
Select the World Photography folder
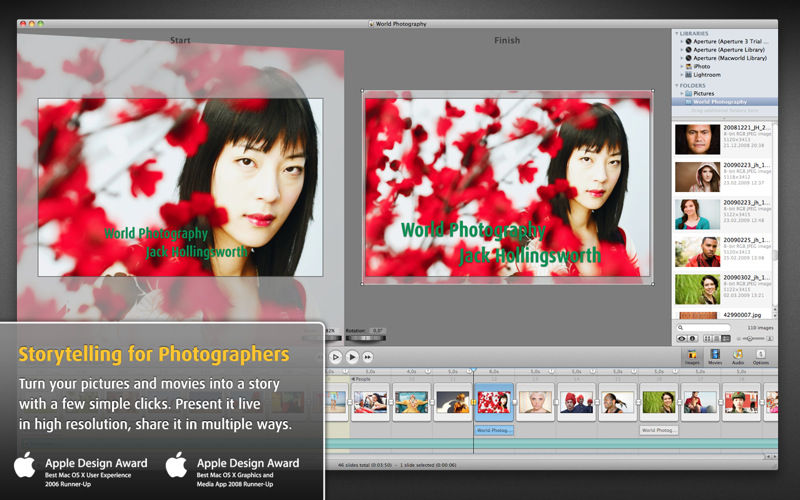(724, 102)
